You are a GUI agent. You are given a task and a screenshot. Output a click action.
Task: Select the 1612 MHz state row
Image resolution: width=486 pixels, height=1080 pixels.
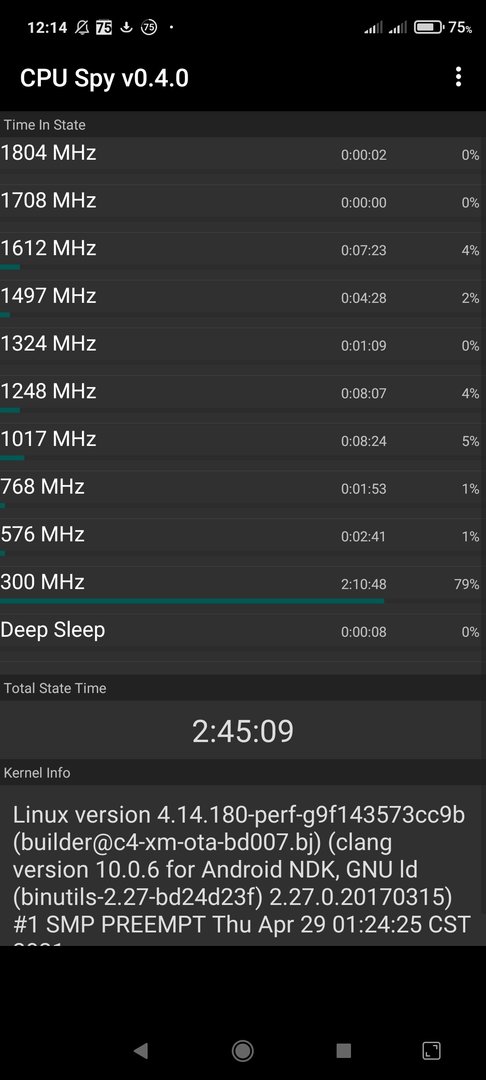[x=243, y=256]
